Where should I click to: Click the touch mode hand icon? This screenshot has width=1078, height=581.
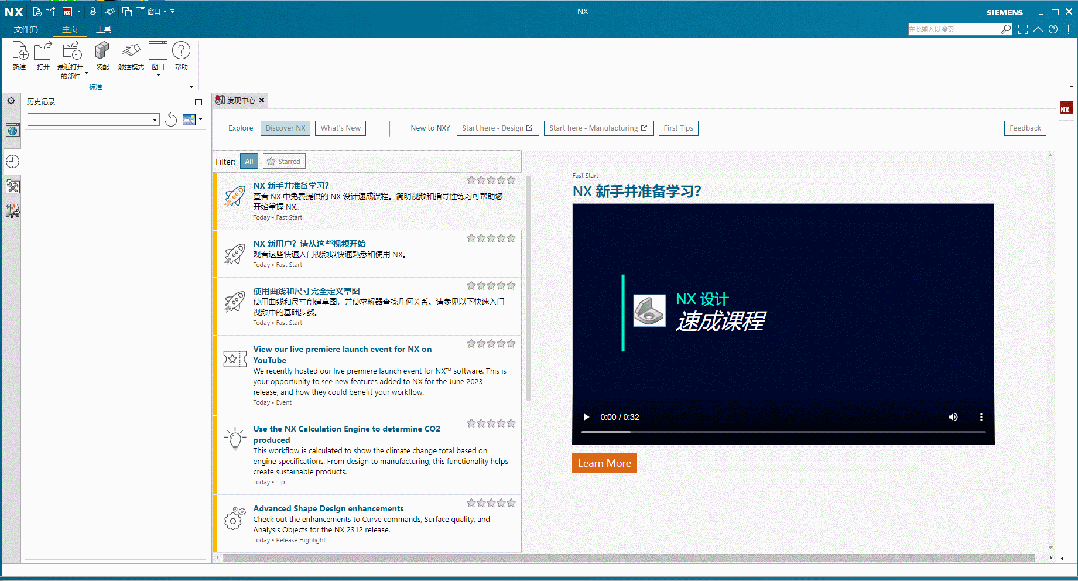(131, 51)
